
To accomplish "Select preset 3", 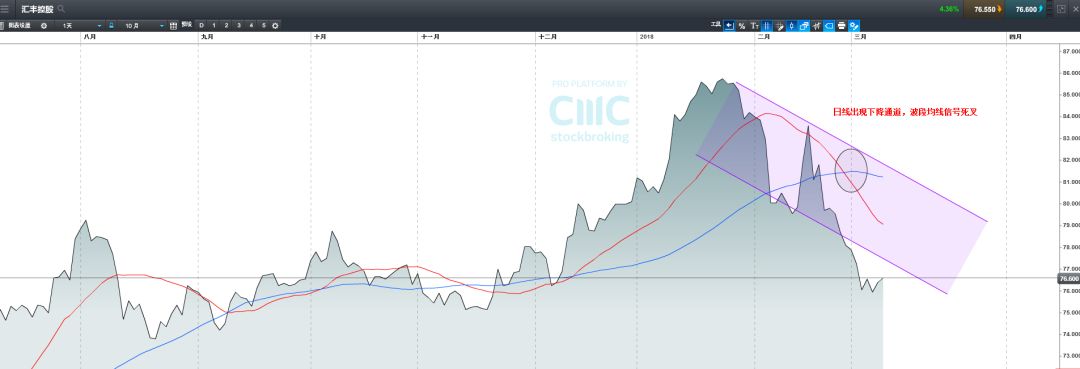I will pyautogui.click(x=239, y=25).
